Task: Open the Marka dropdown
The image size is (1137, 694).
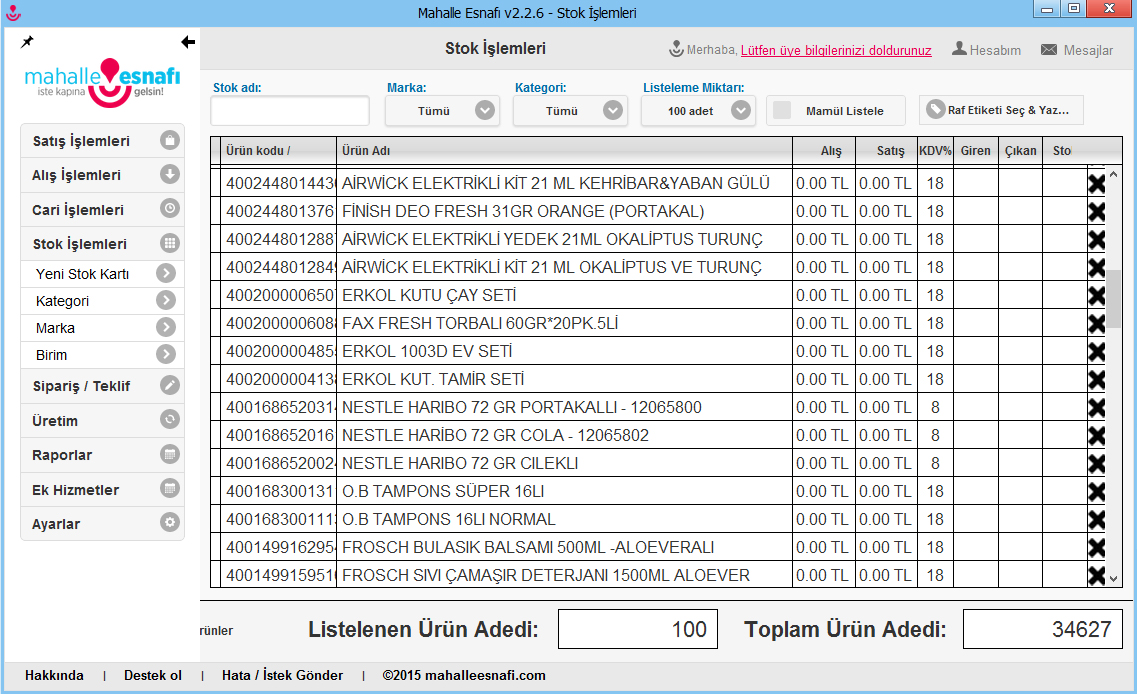Action: 442,110
